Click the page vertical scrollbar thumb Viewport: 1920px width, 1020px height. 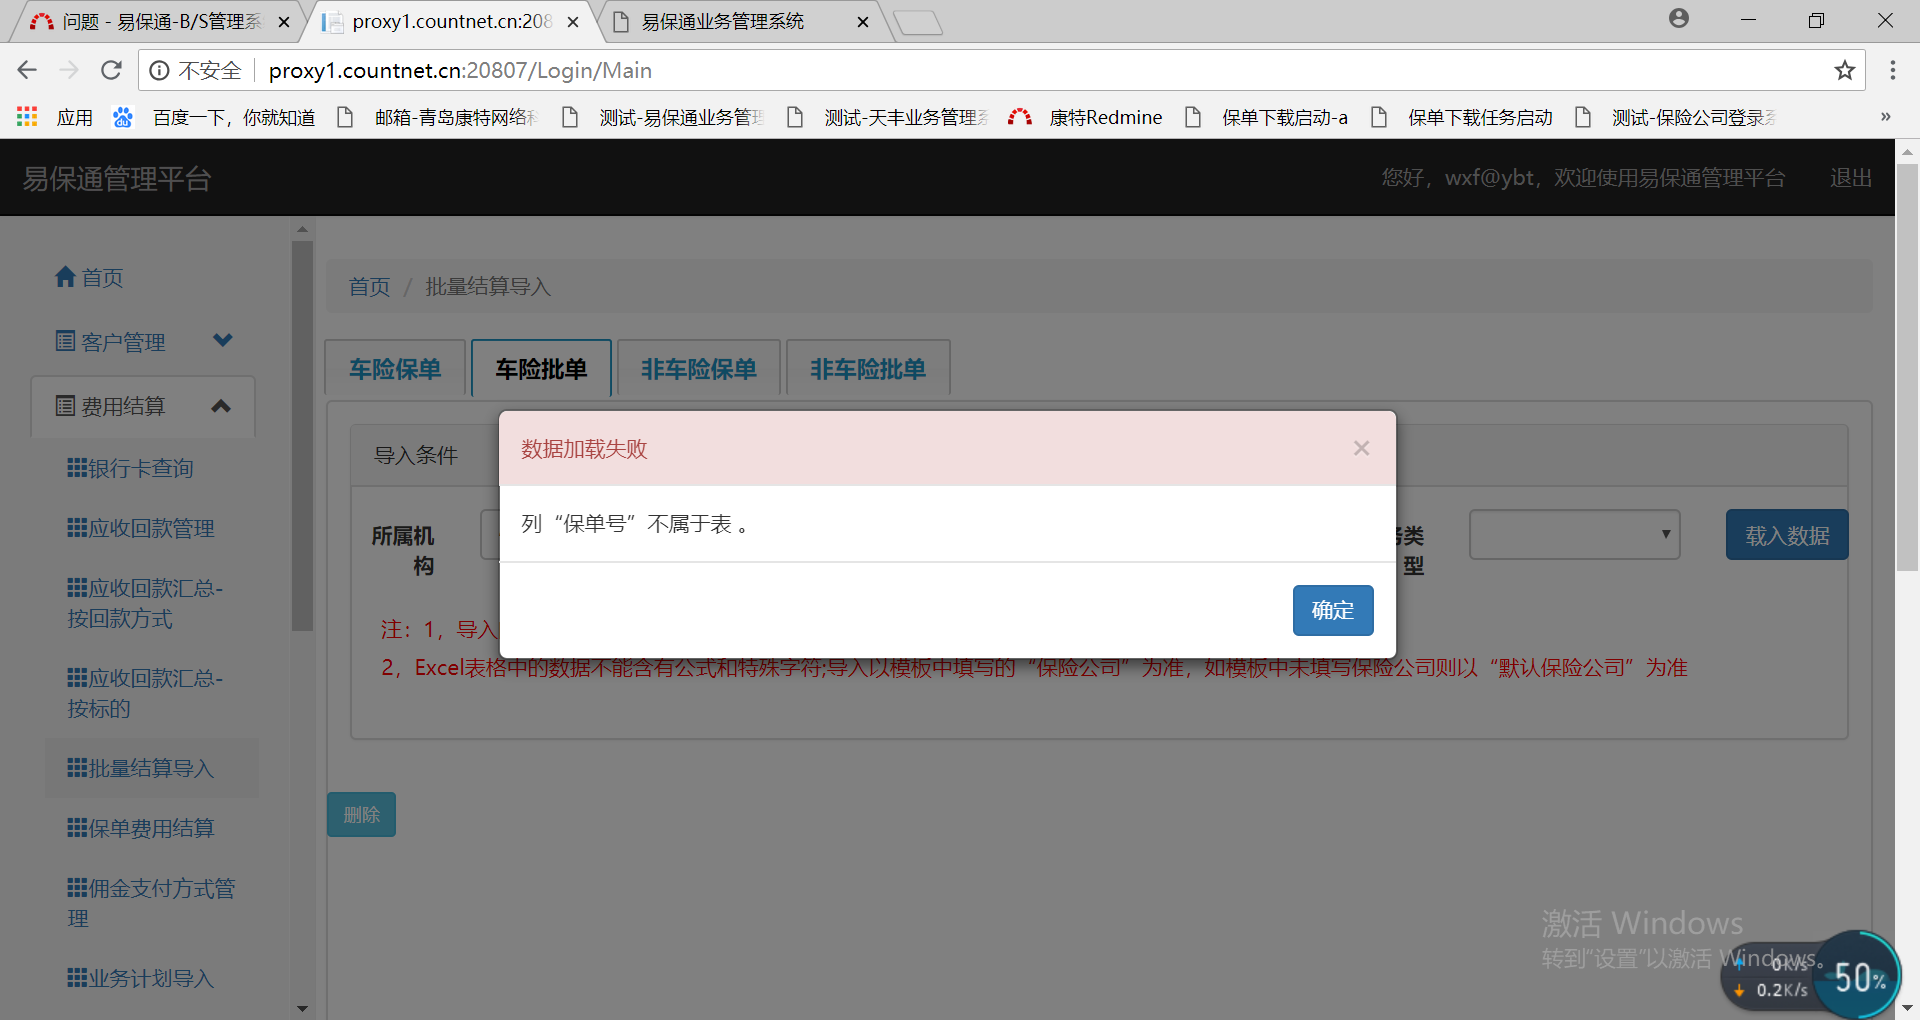coord(1907,367)
